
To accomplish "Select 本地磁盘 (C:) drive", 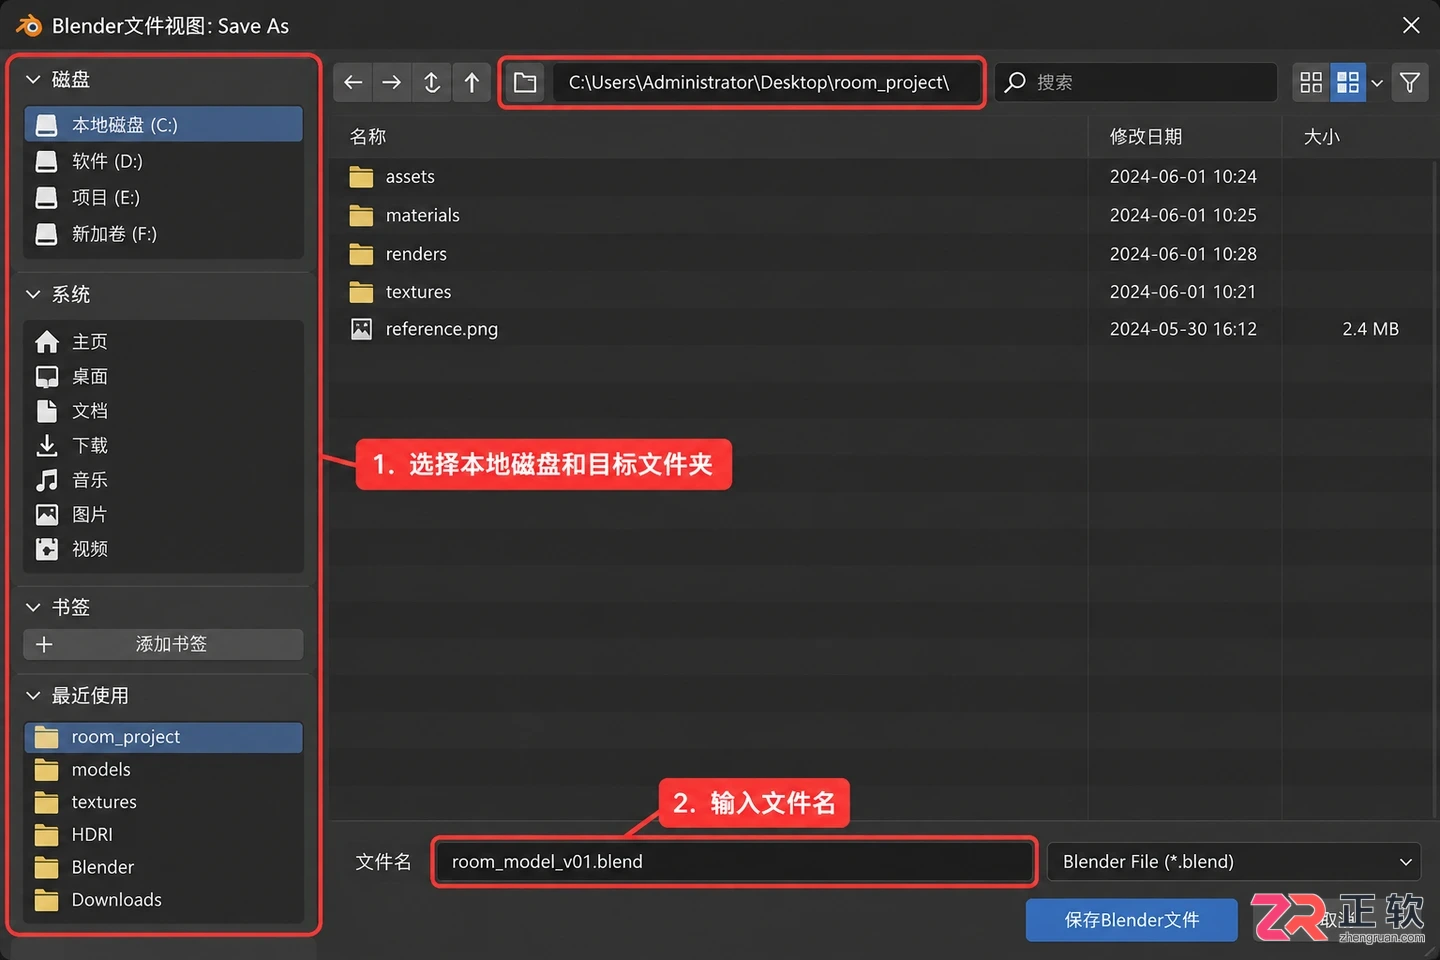I will click(163, 125).
